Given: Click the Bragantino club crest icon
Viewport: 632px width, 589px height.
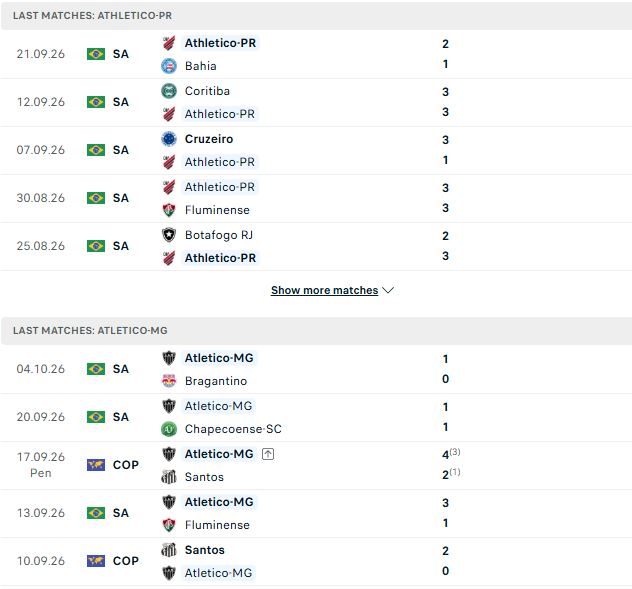Looking at the screenshot, I should 169,381.
